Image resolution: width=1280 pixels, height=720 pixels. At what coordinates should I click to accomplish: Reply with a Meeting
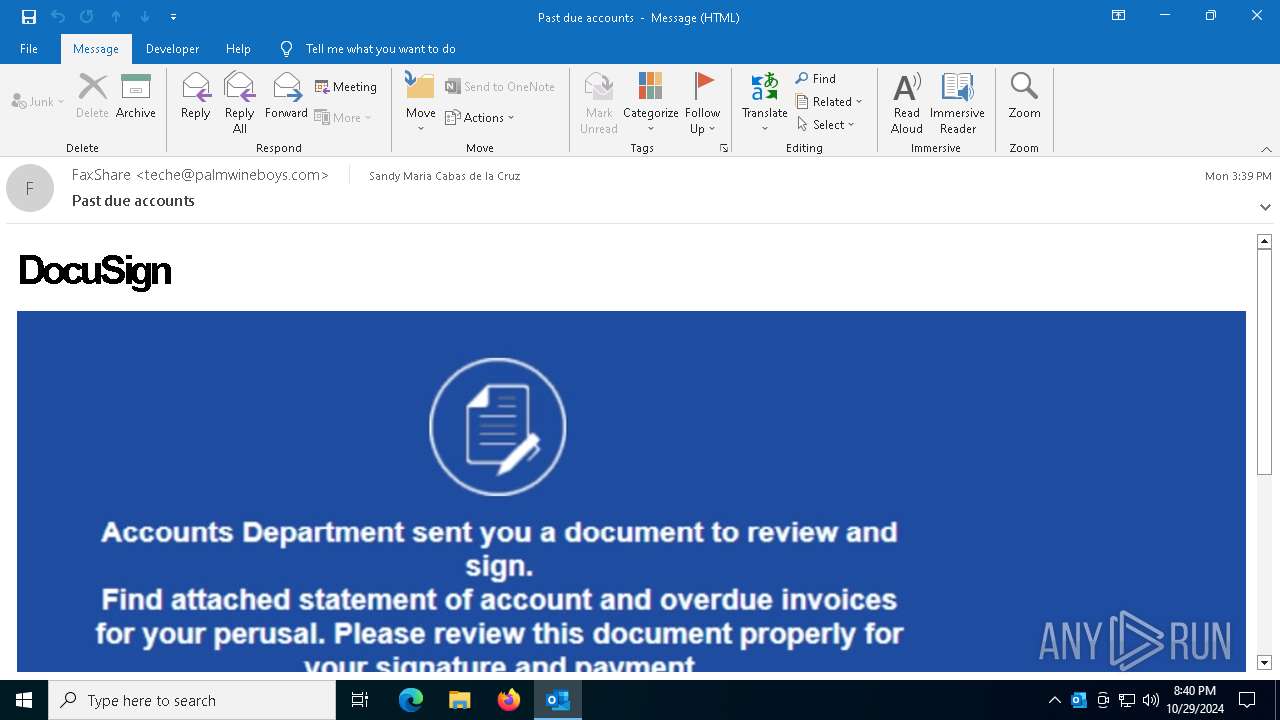click(346, 87)
